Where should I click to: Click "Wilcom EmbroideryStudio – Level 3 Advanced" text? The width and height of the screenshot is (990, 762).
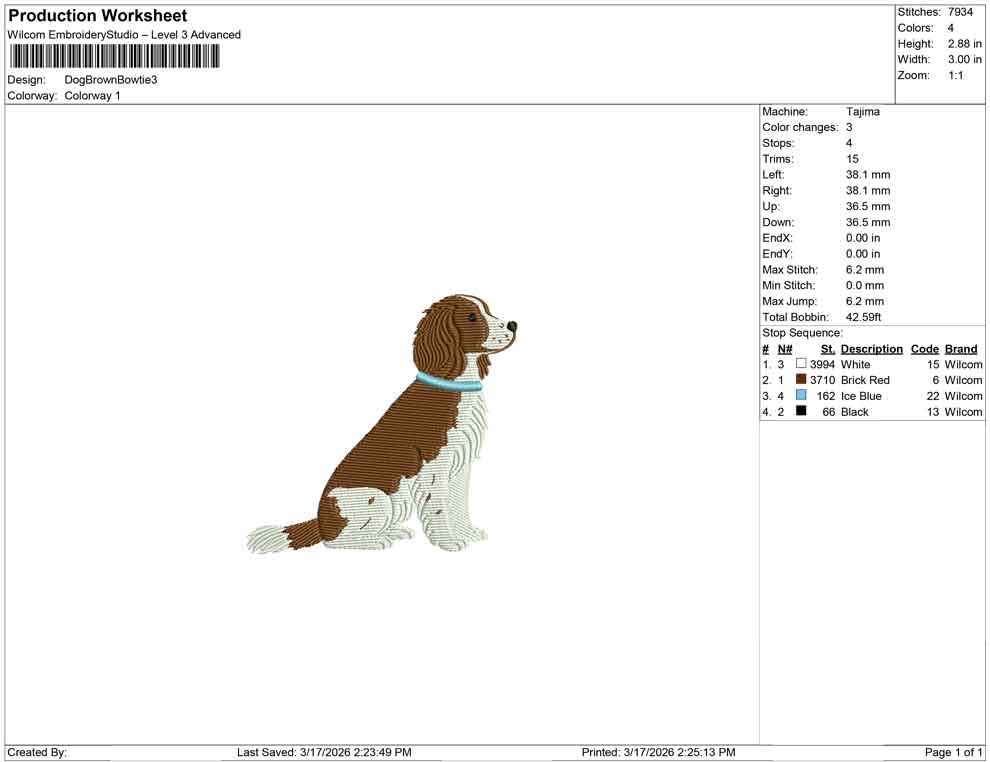(x=124, y=35)
